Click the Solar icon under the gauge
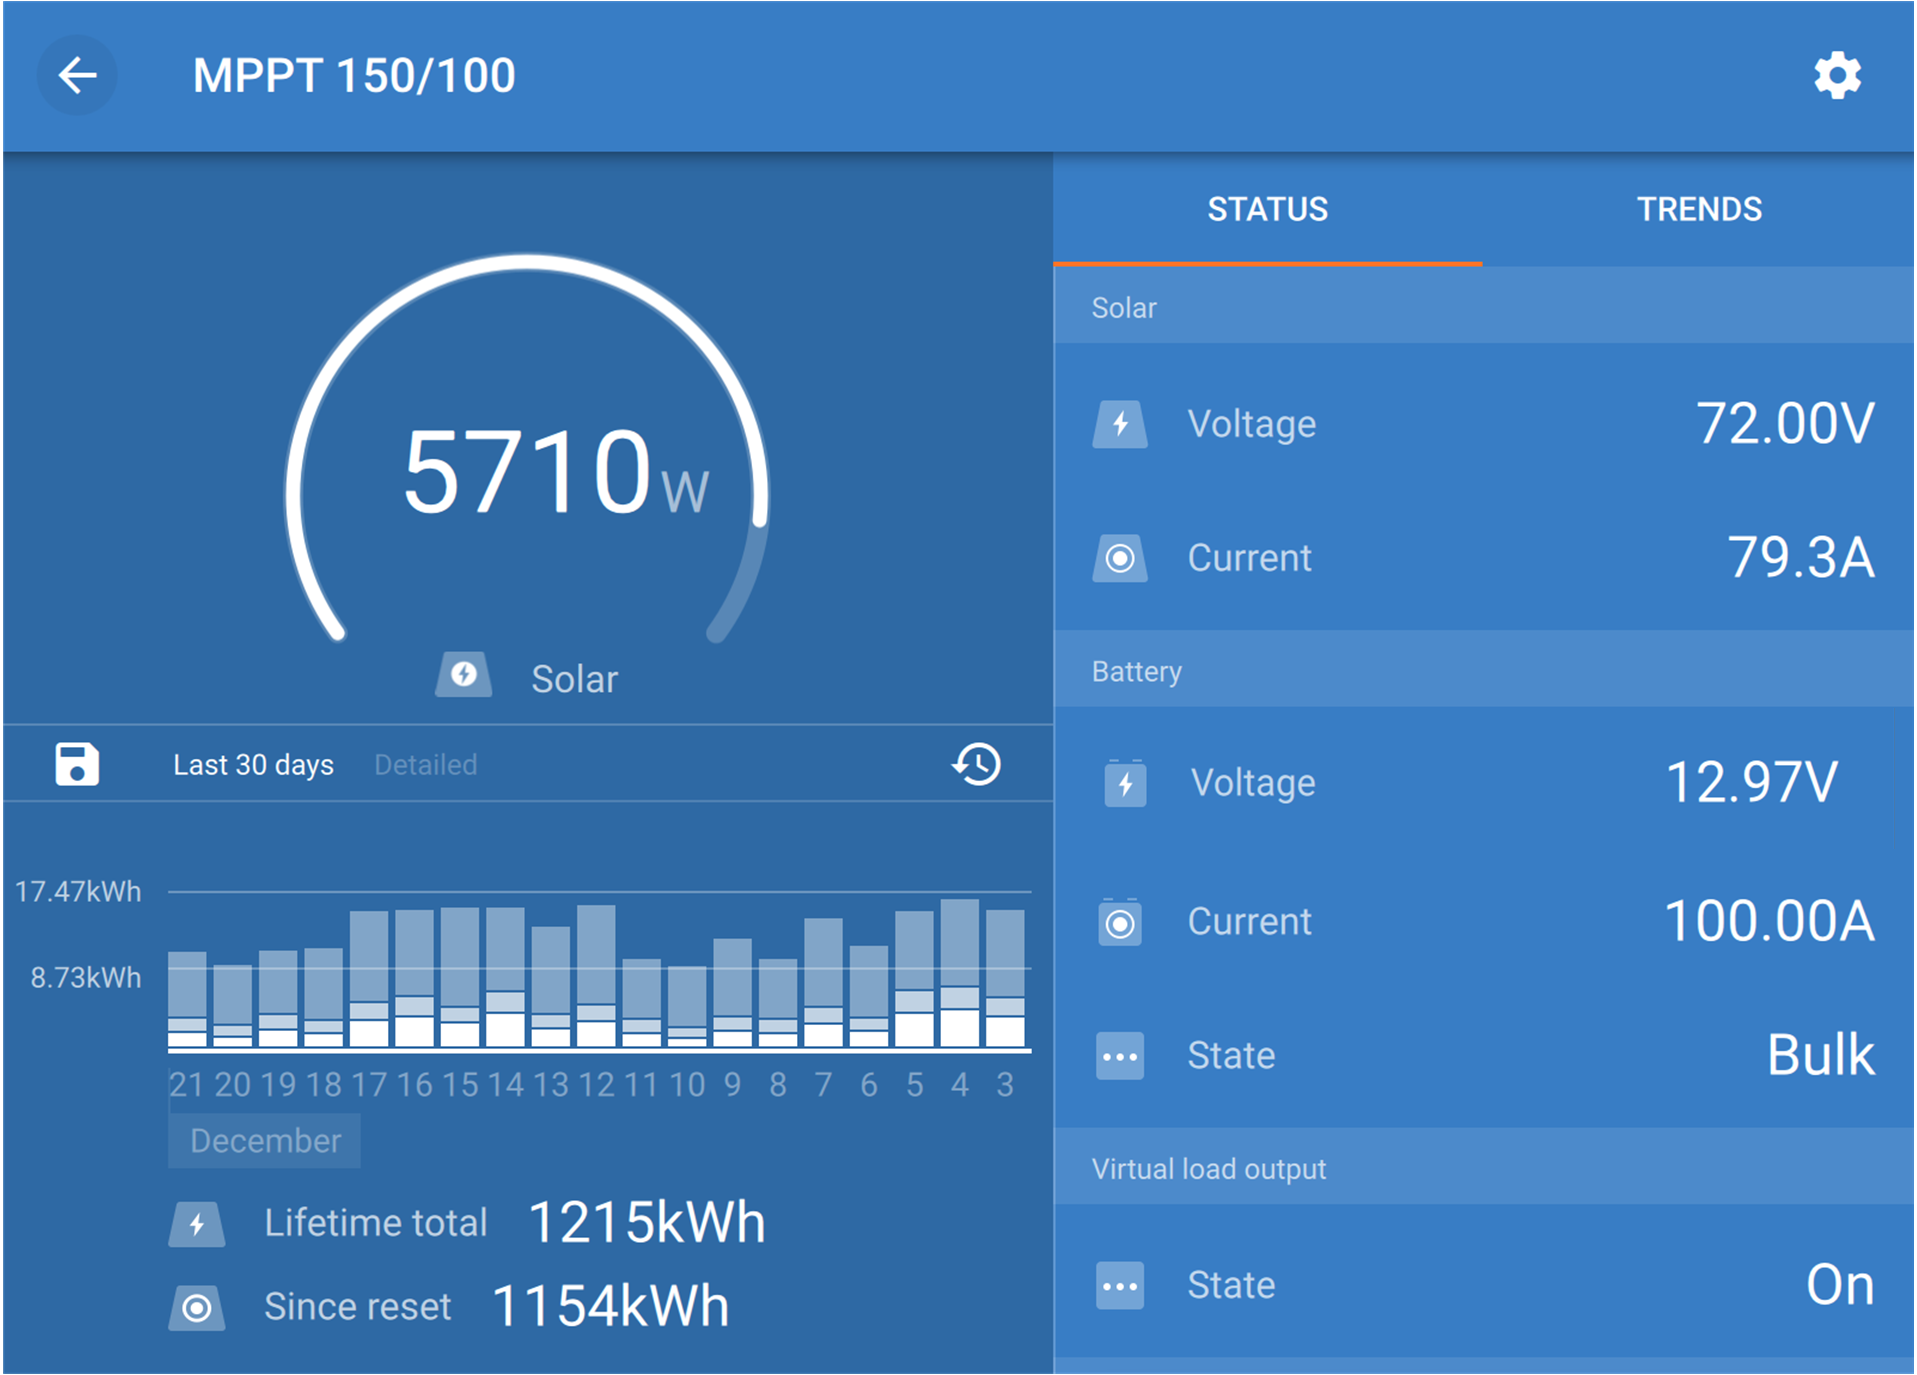This screenshot has width=1917, height=1375. pos(463,675)
